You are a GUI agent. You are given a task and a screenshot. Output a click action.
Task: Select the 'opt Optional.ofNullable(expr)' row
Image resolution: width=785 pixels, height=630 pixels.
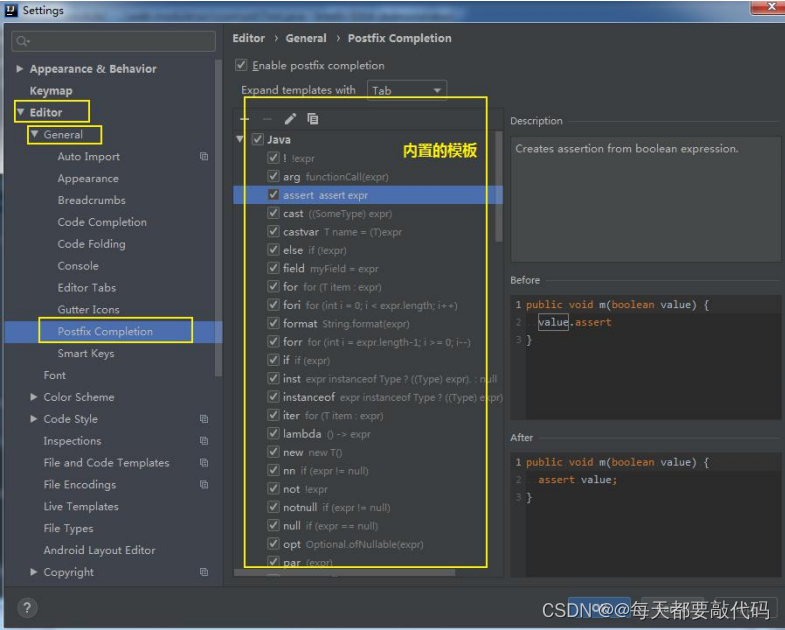[368, 544]
